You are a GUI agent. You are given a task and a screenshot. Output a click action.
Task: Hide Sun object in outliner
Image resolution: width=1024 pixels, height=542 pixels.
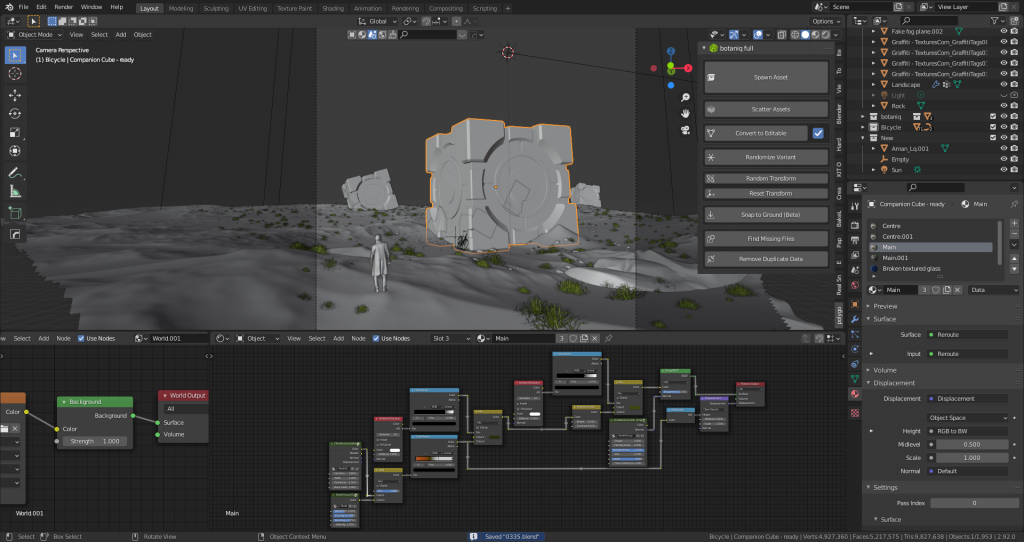click(1004, 170)
